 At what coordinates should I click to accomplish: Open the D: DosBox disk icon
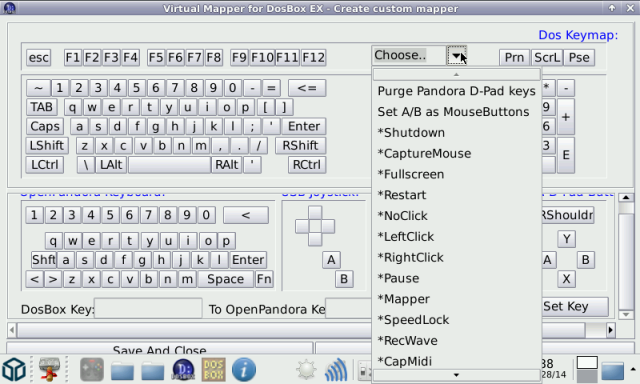coord(183,370)
